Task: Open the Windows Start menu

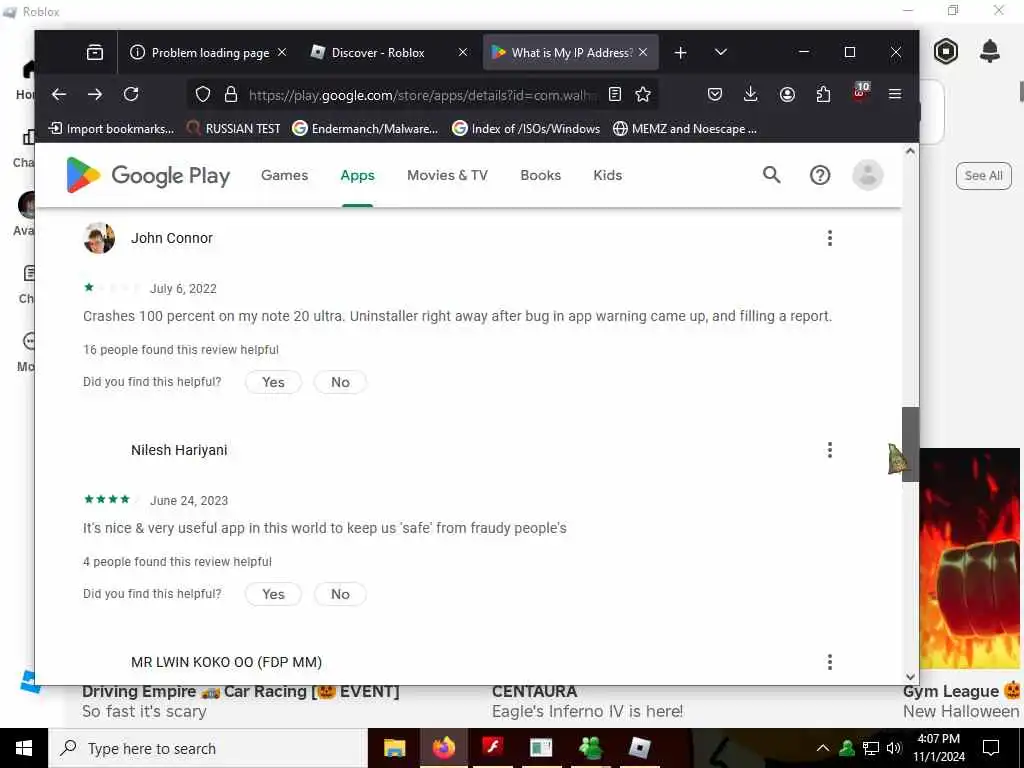Action: (x=24, y=748)
